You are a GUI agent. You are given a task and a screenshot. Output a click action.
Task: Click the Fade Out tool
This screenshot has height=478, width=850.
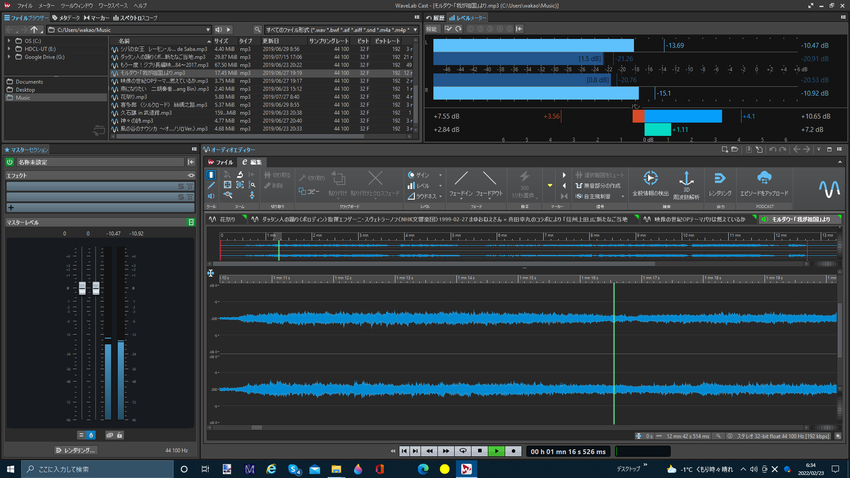tap(489, 183)
